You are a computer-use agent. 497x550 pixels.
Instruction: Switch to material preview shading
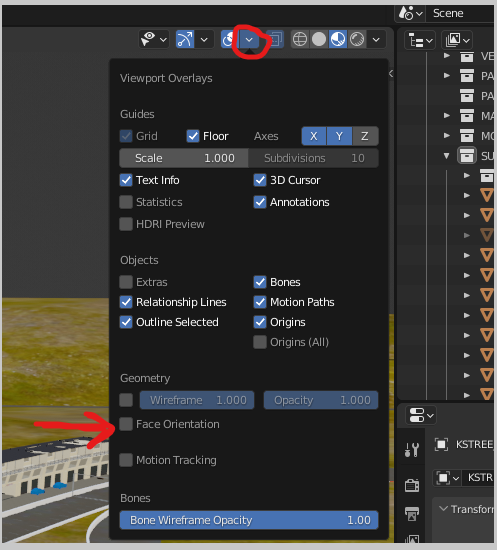click(338, 39)
